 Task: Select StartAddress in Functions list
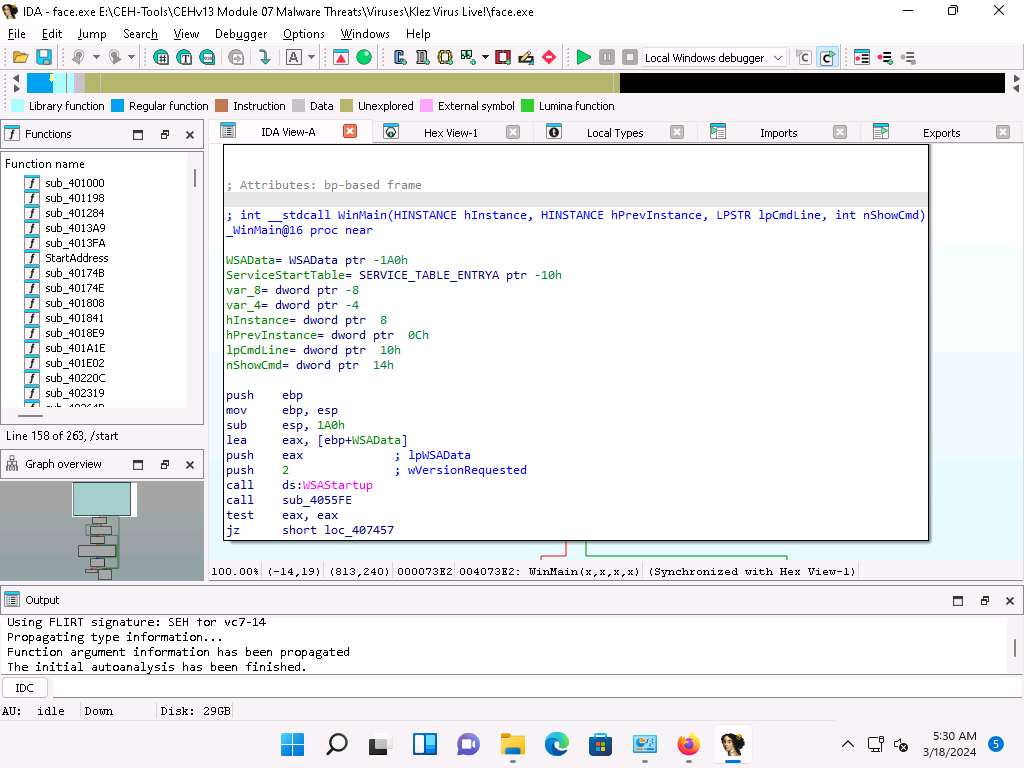point(76,258)
